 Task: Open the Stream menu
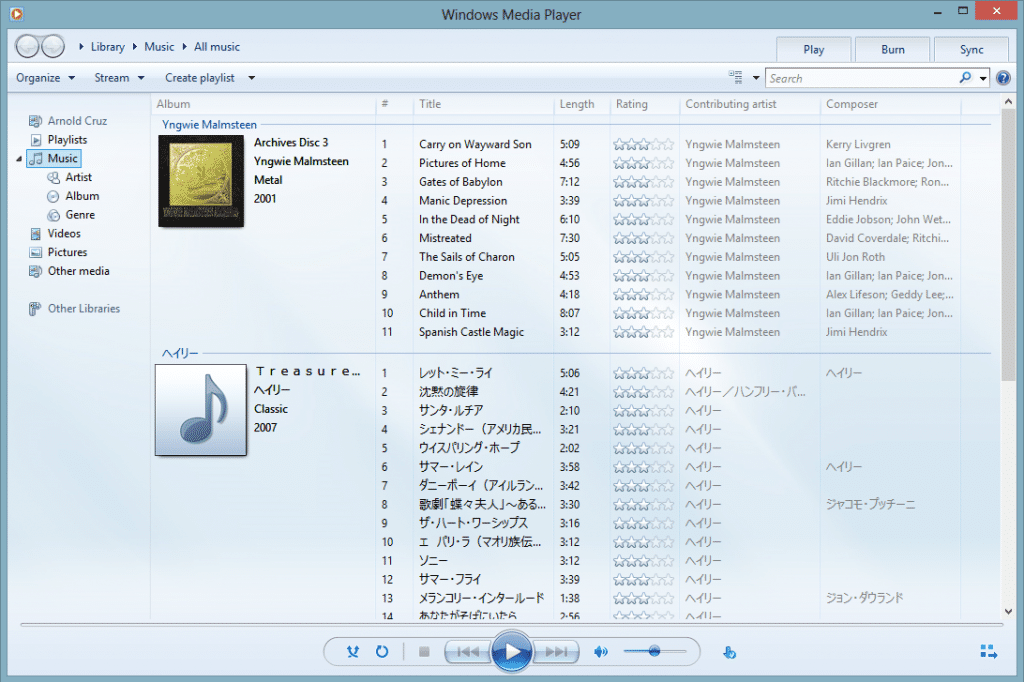click(119, 78)
